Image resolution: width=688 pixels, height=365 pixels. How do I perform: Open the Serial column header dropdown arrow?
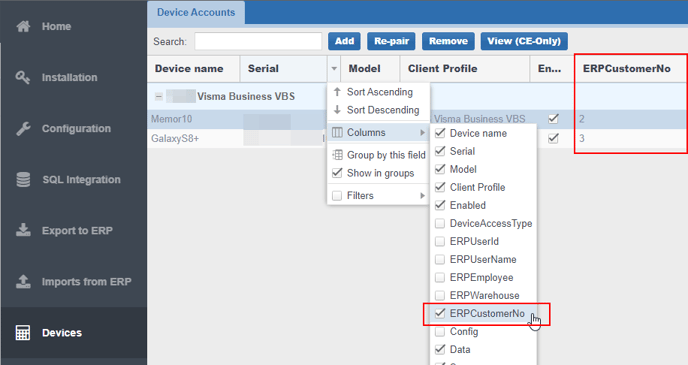point(334,68)
